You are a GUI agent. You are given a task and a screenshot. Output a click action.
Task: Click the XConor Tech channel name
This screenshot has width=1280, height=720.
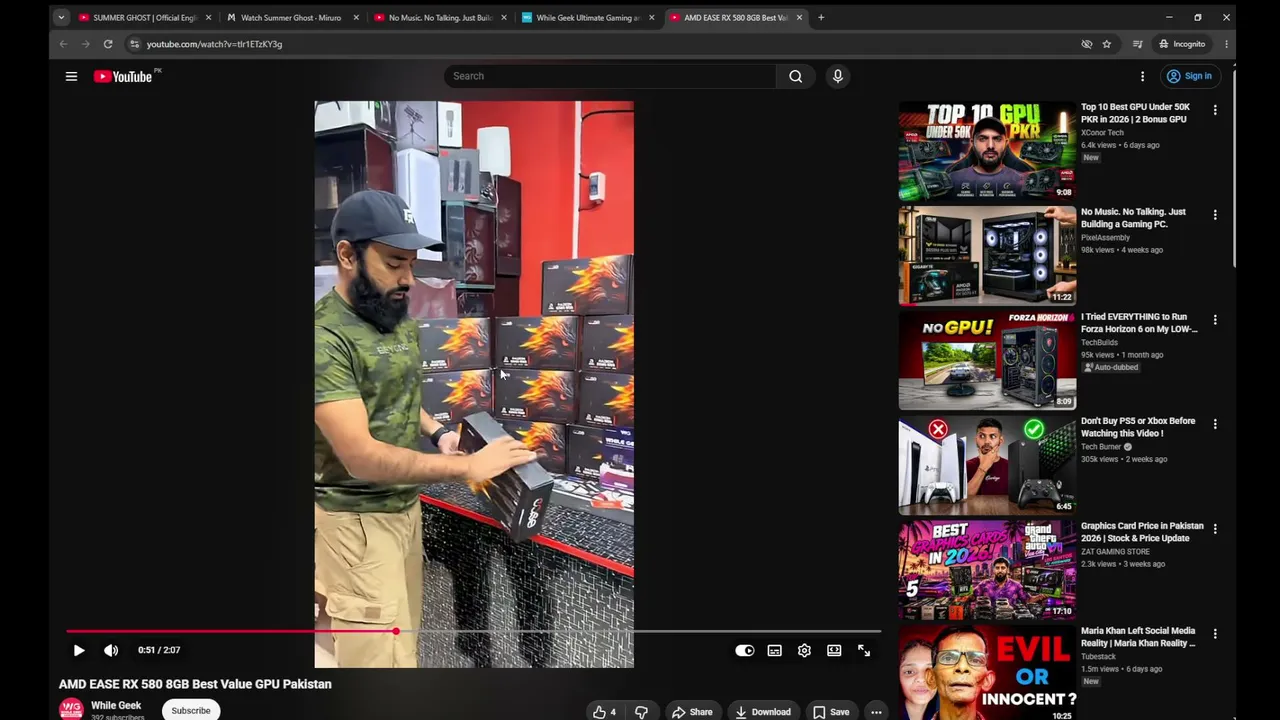pyautogui.click(x=1102, y=133)
